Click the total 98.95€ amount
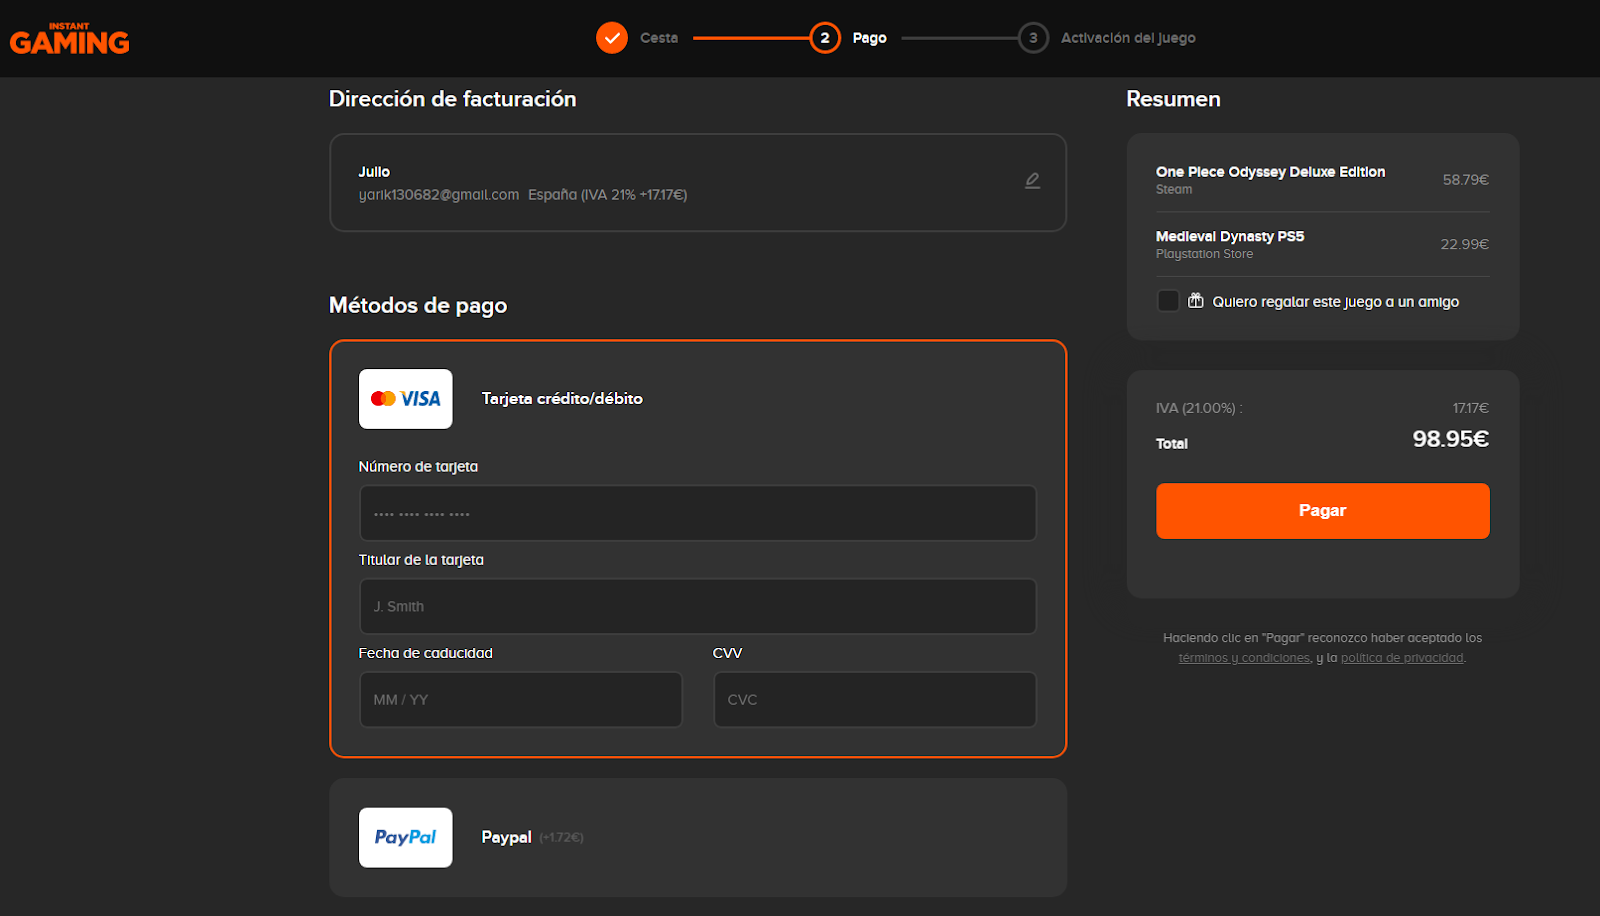 point(1451,439)
